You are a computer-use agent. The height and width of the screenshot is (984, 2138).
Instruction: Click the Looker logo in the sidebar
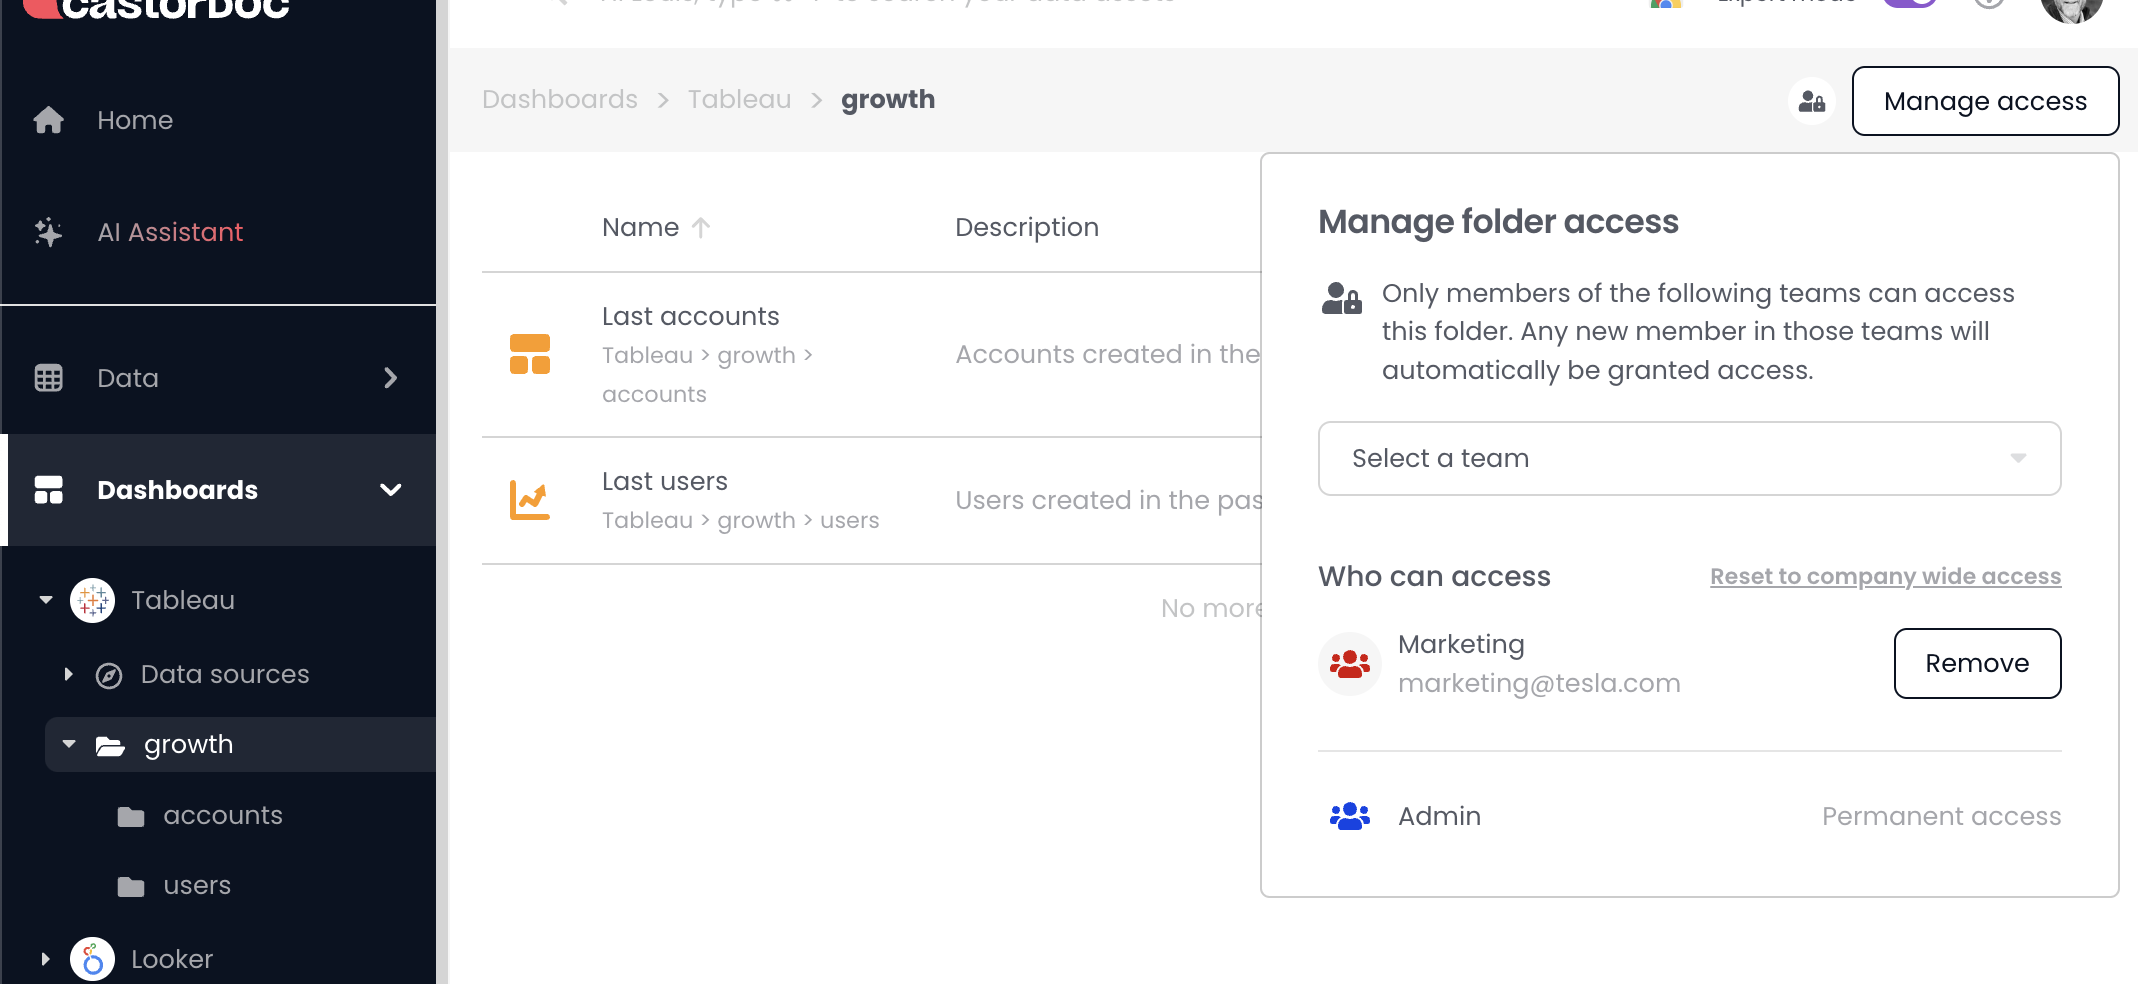[x=92, y=959]
